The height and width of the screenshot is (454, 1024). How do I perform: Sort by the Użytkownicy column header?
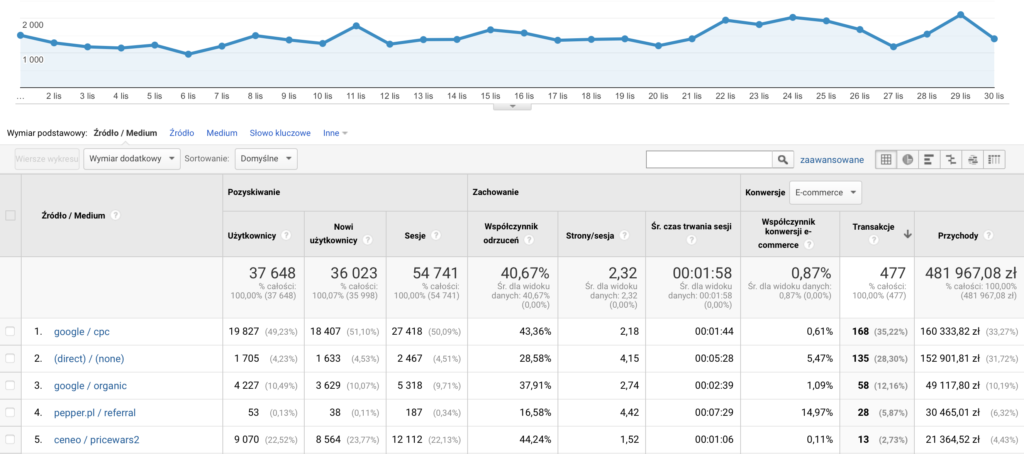point(252,236)
